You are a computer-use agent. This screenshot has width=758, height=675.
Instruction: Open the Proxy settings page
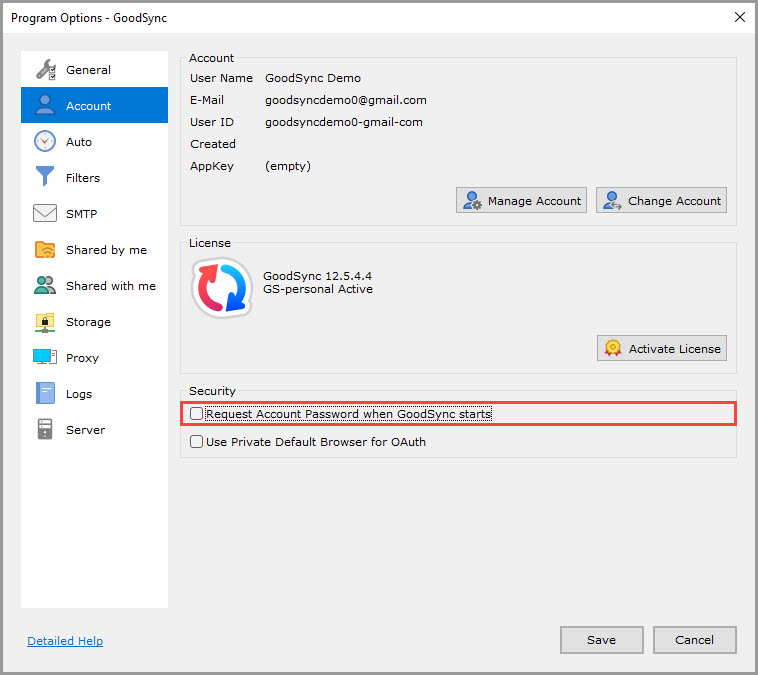(94, 357)
